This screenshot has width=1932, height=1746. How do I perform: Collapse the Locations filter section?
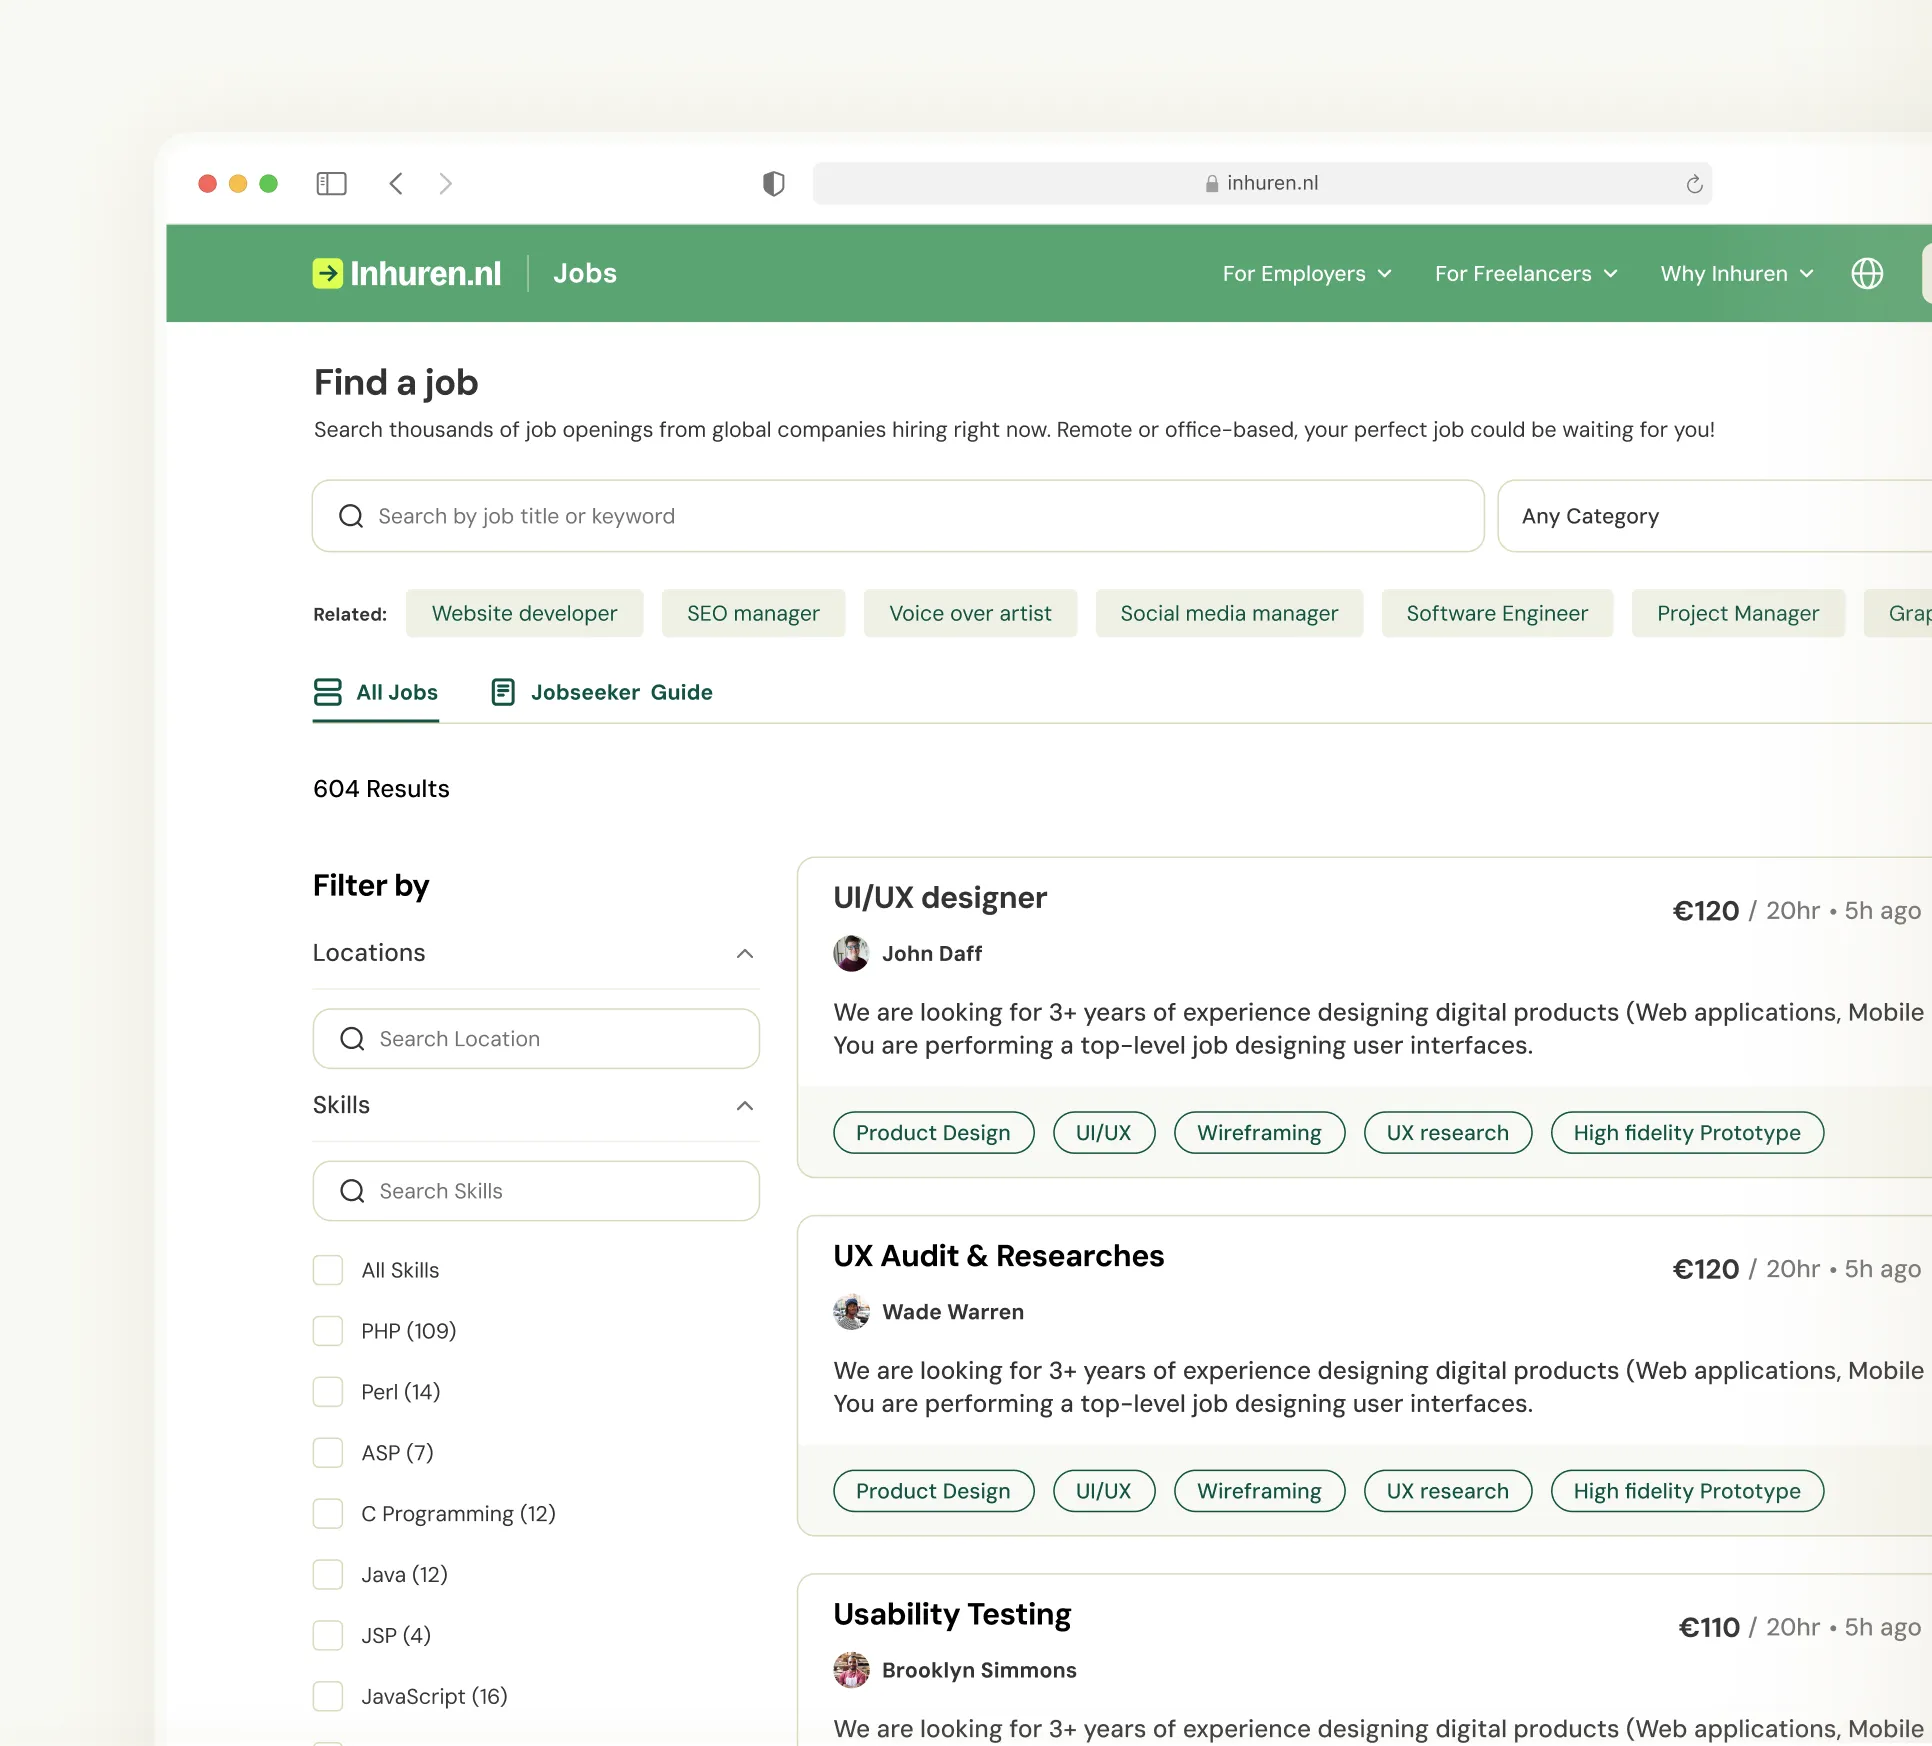pyautogui.click(x=744, y=953)
